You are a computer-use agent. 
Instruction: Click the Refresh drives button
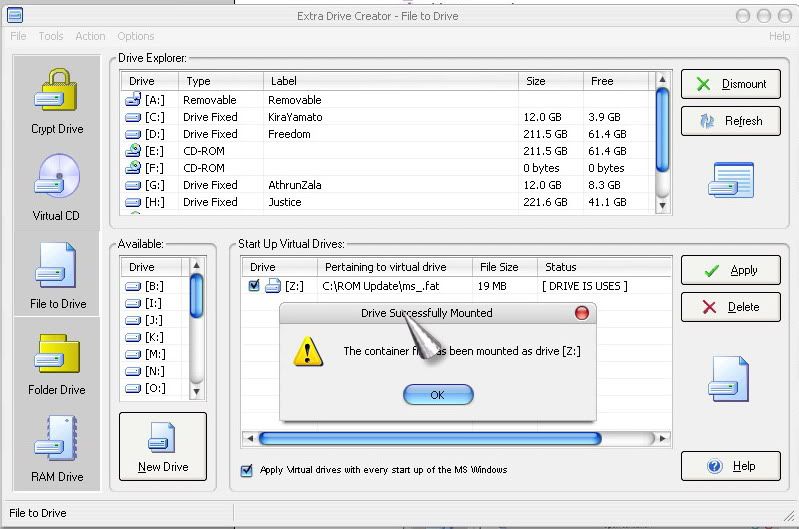[730, 121]
